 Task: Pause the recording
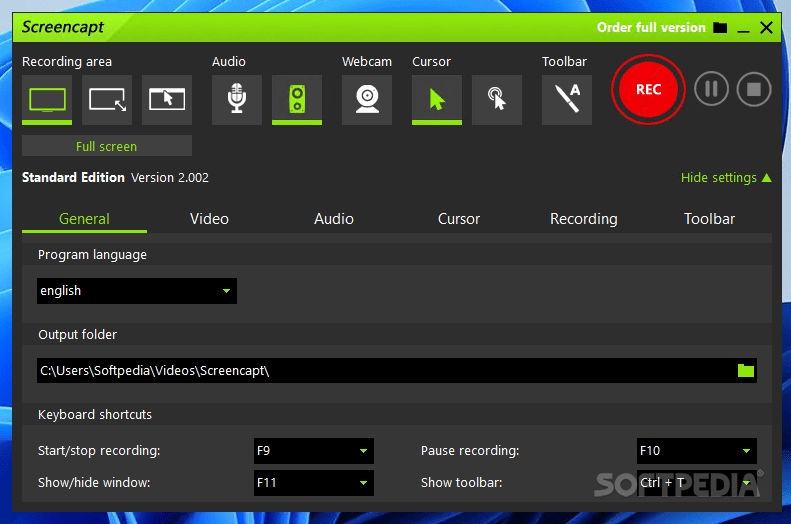pos(711,89)
